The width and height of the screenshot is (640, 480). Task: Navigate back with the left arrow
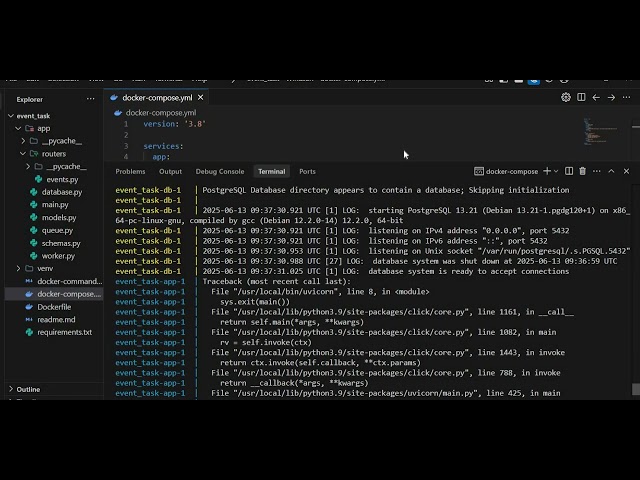[x=596, y=97]
